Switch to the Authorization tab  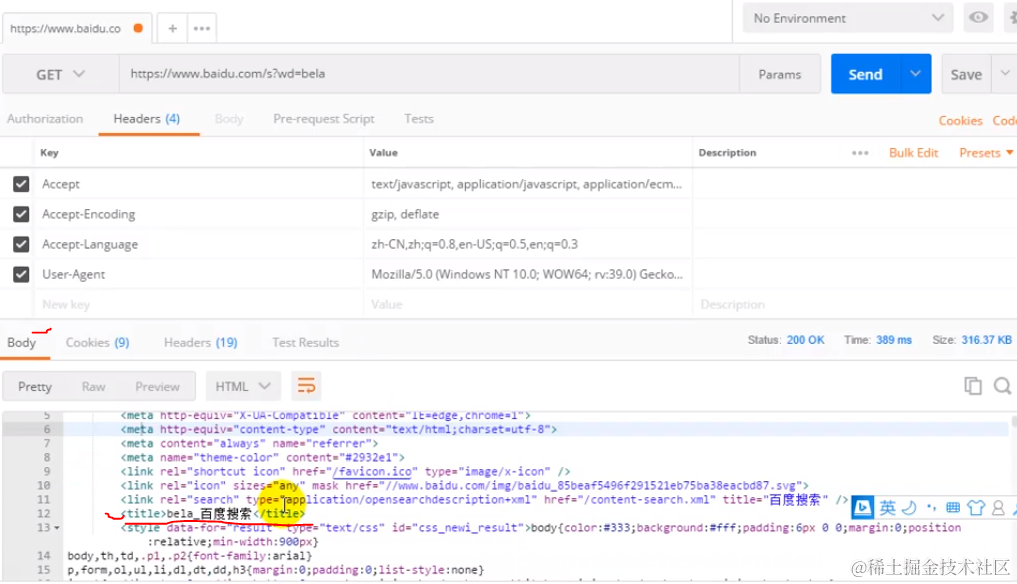[45, 119]
